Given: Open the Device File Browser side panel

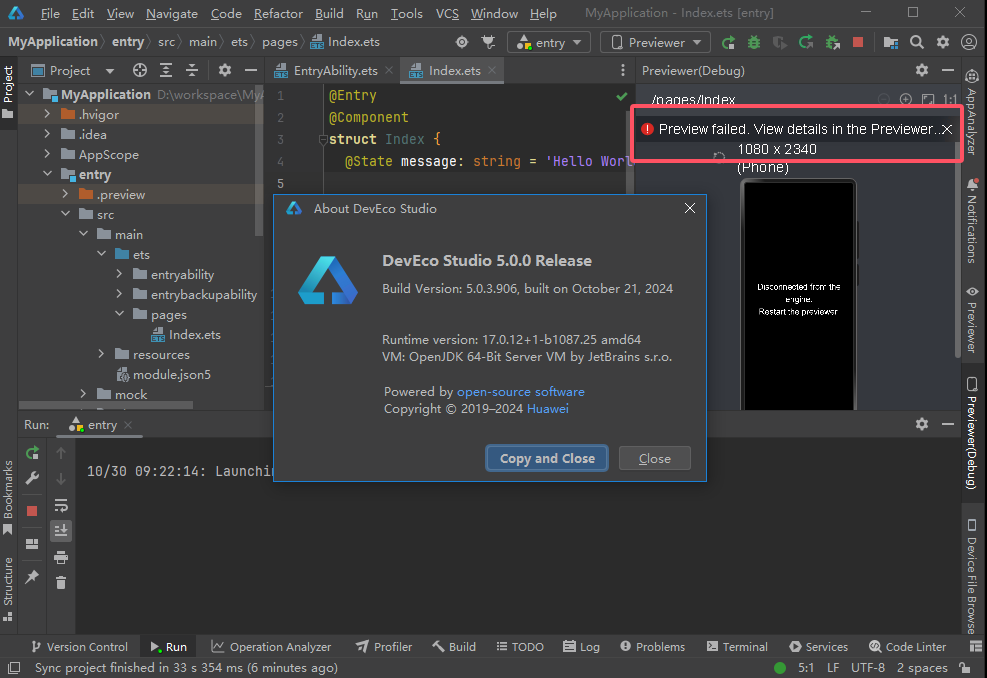Looking at the screenshot, I should pos(972,575).
